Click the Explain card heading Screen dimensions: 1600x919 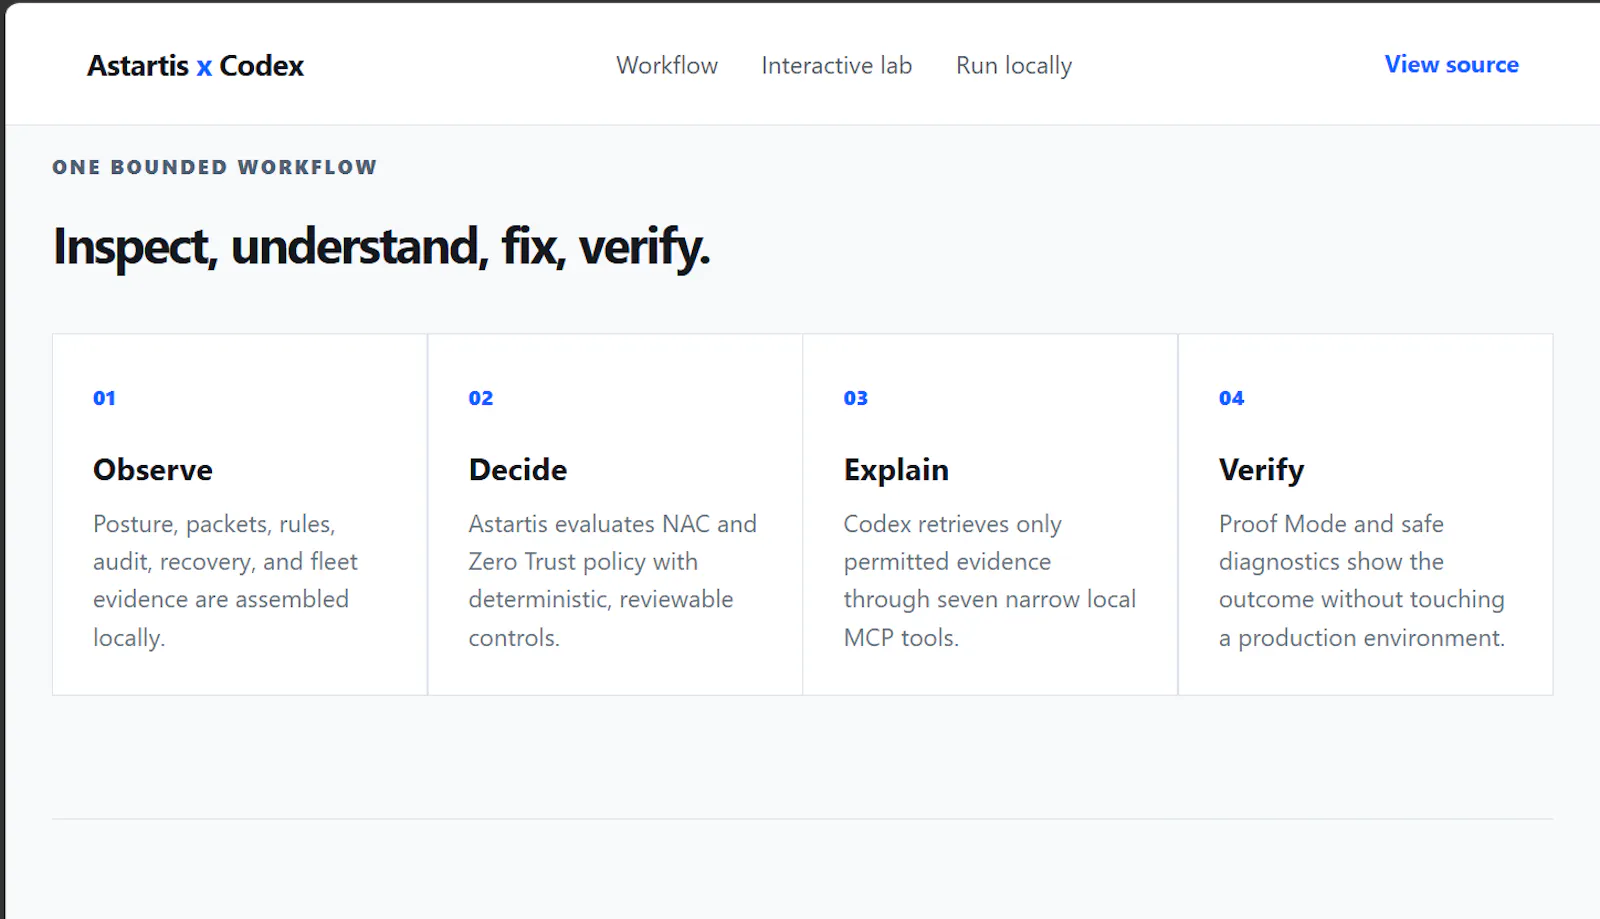pos(896,470)
